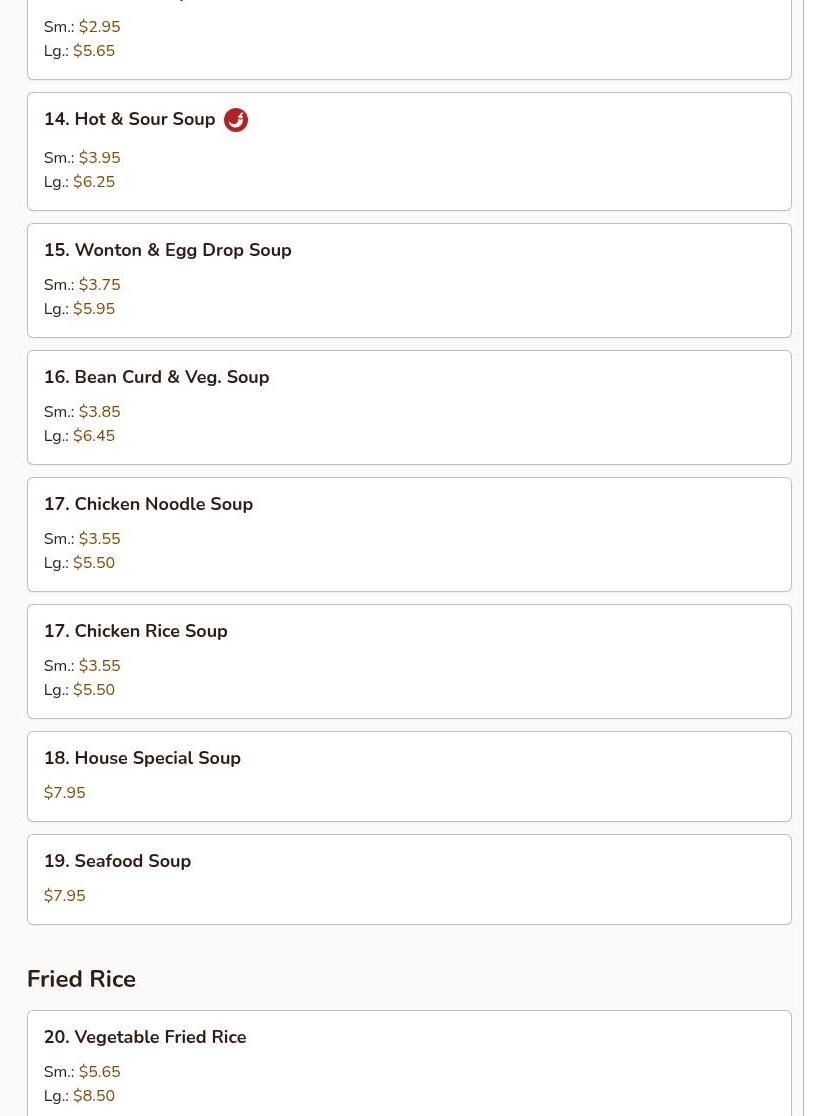Pick Hot & Sour Soup large $6.25 price
The width and height of the screenshot is (824, 1116).
click(x=94, y=181)
